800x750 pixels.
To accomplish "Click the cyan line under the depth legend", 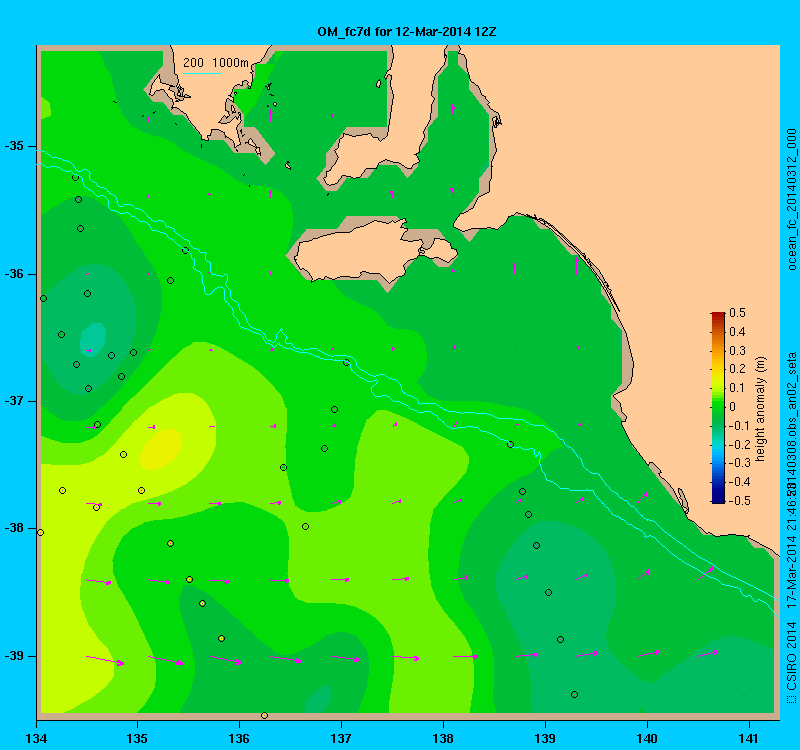I will coord(202,73).
